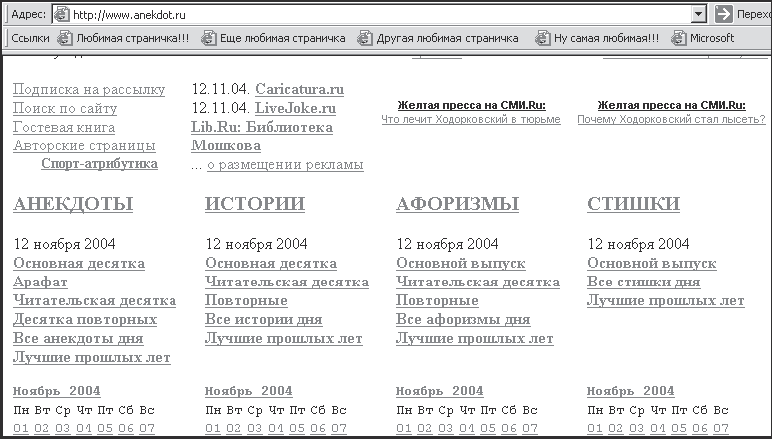The height and width of the screenshot is (439, 772).
Task: Open the 'Еще любимая страничка' bookmark icon
Action: 208,38
